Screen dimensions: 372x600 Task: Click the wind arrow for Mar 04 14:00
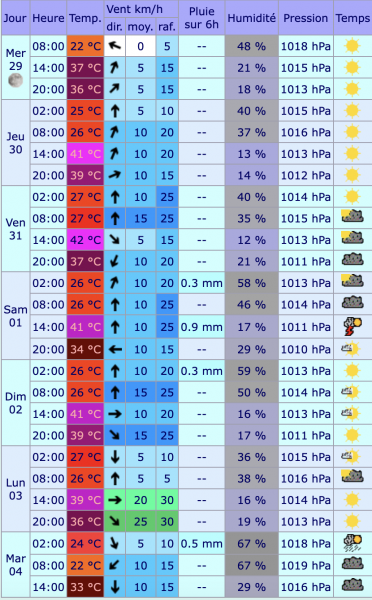click(115, 587)
